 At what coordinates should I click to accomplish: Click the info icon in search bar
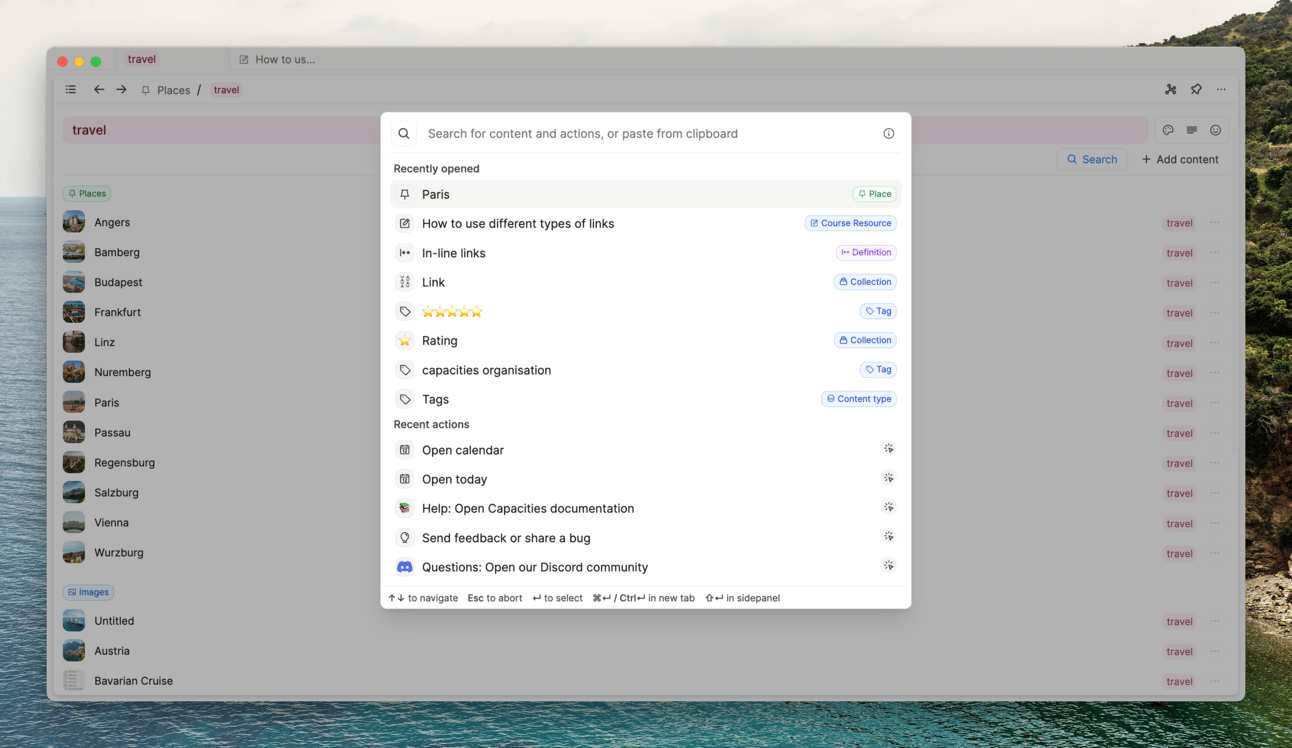pyautogui.click(x=888, y=134)
